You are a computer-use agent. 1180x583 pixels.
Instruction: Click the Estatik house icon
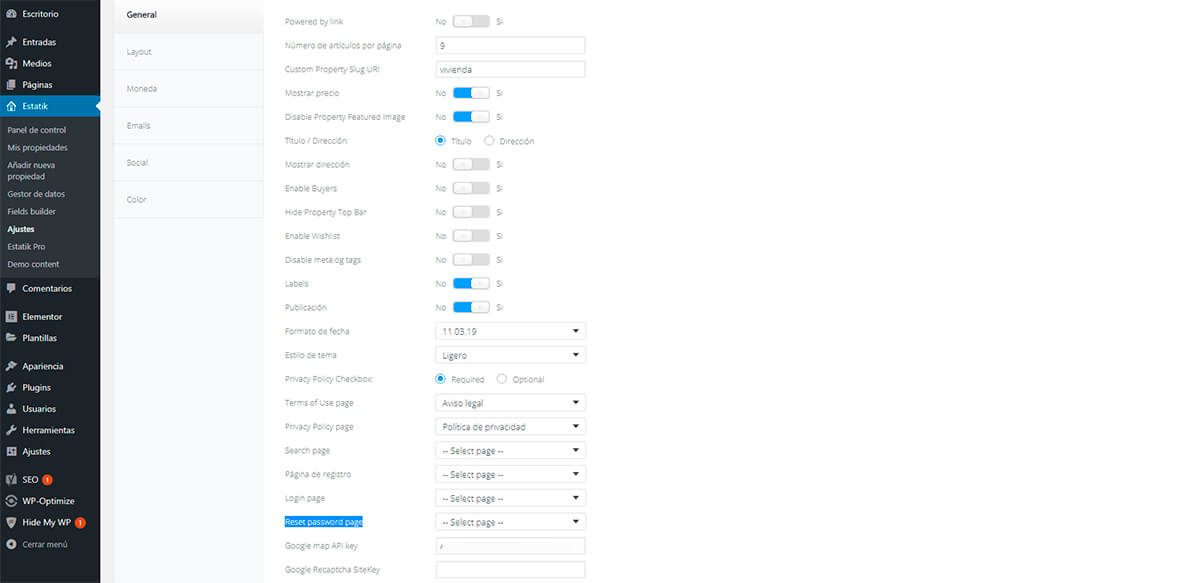coord(11,106)
